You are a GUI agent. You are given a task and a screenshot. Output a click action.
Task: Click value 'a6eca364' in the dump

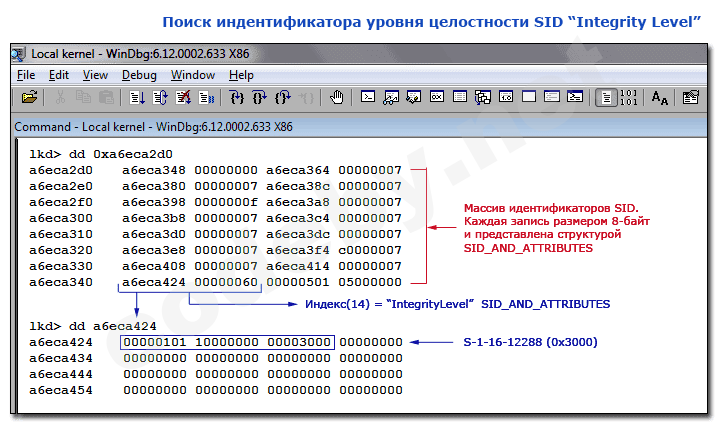click(x=298, y=170)
